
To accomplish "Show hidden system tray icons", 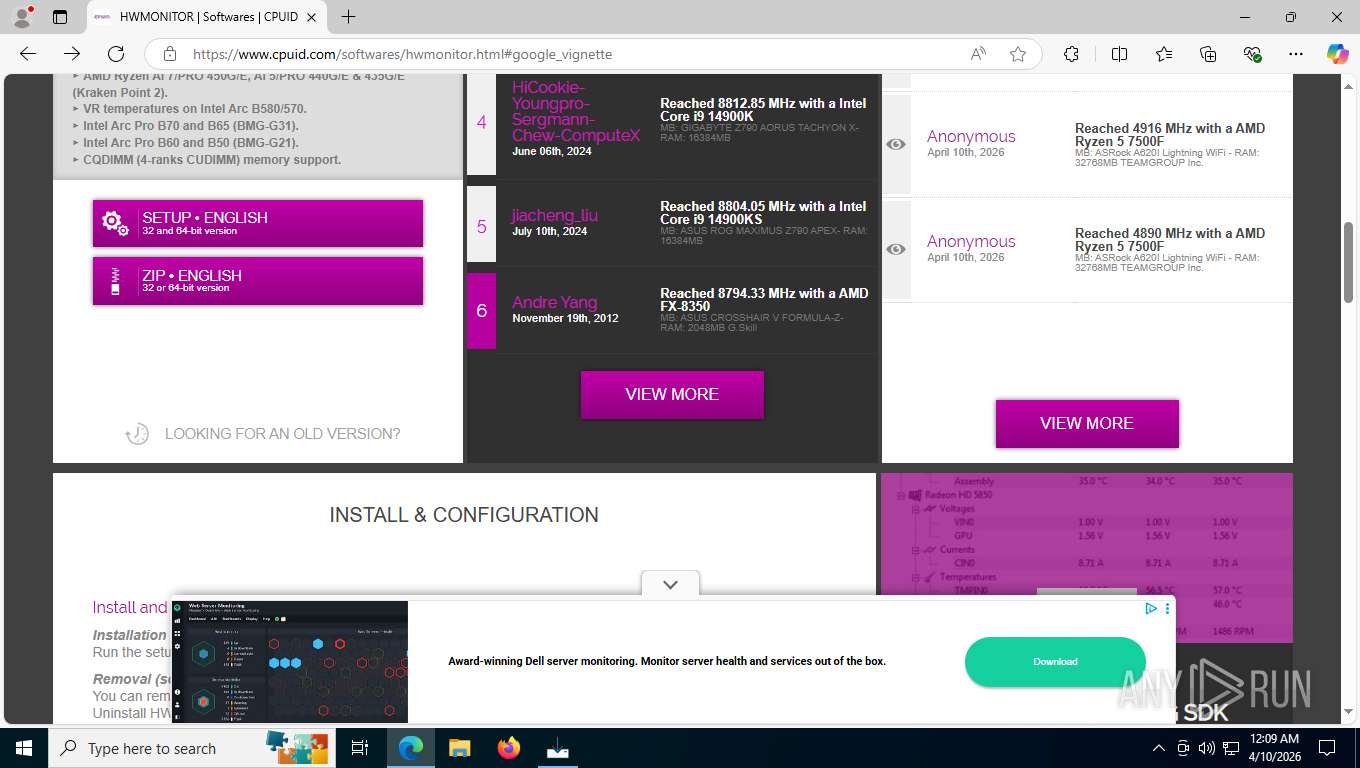I will 1159,748.
